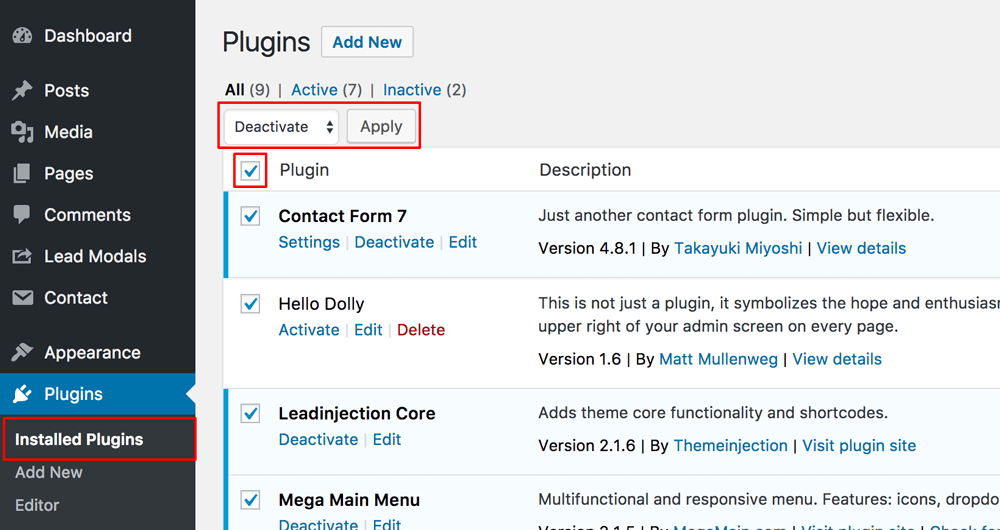Open Add New plugins submenu item
Image resolution: width=1000 pixels, height=530 pixels.
point(49,473)
